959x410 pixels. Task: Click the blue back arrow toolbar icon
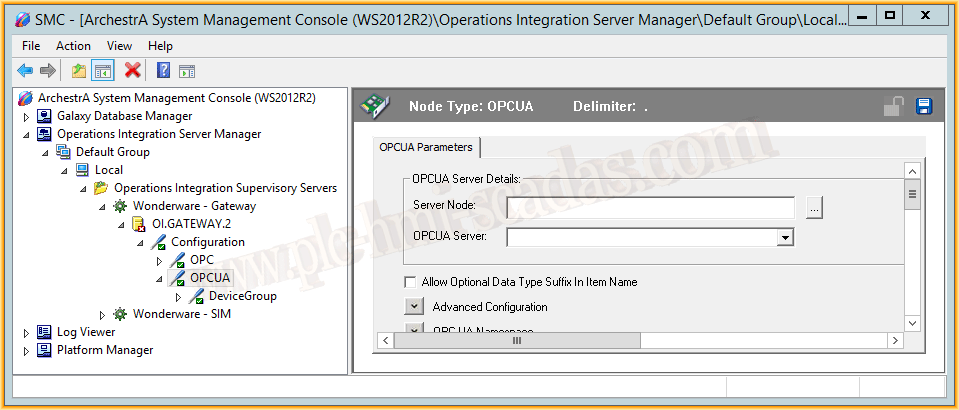[25, 70]
